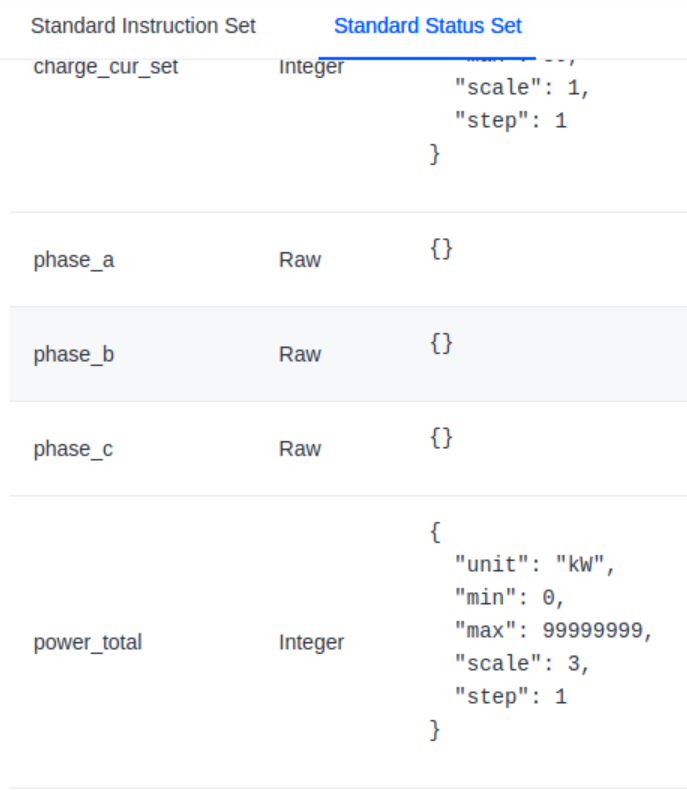Click the "scale": 1 line of charge_cur_set

(521, 88)
